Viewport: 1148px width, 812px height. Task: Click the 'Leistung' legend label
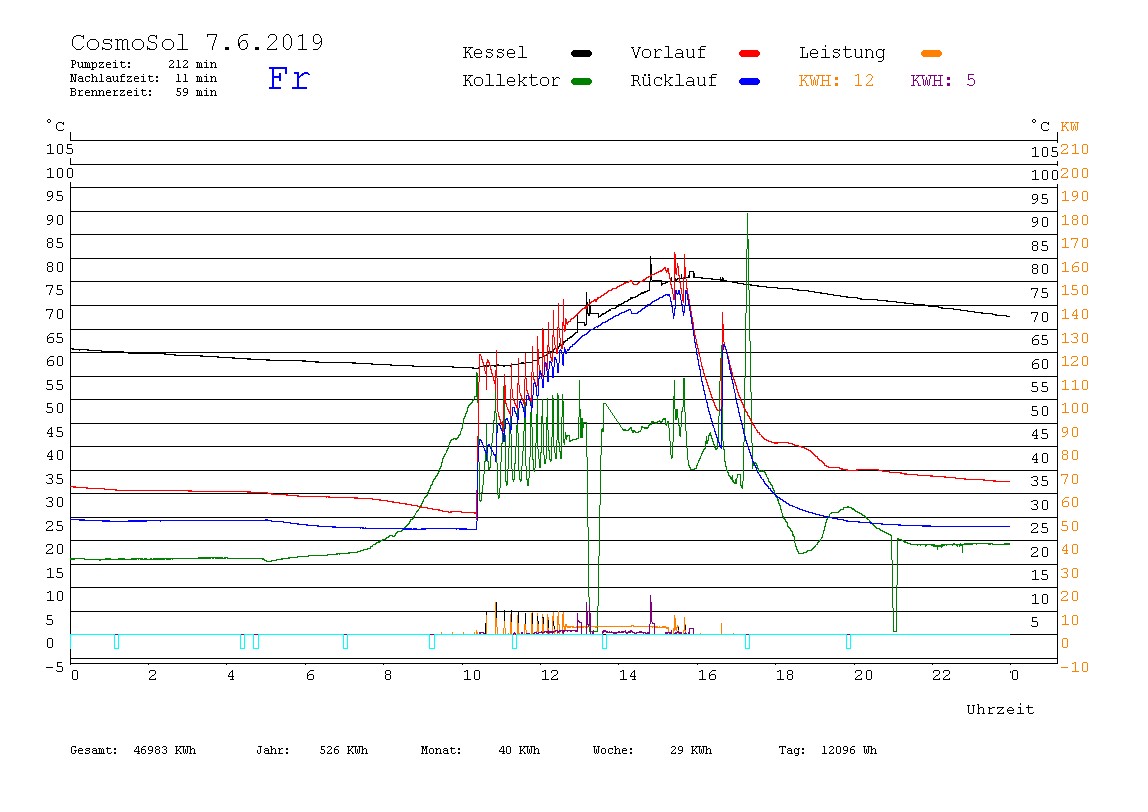tap(842, 53)
